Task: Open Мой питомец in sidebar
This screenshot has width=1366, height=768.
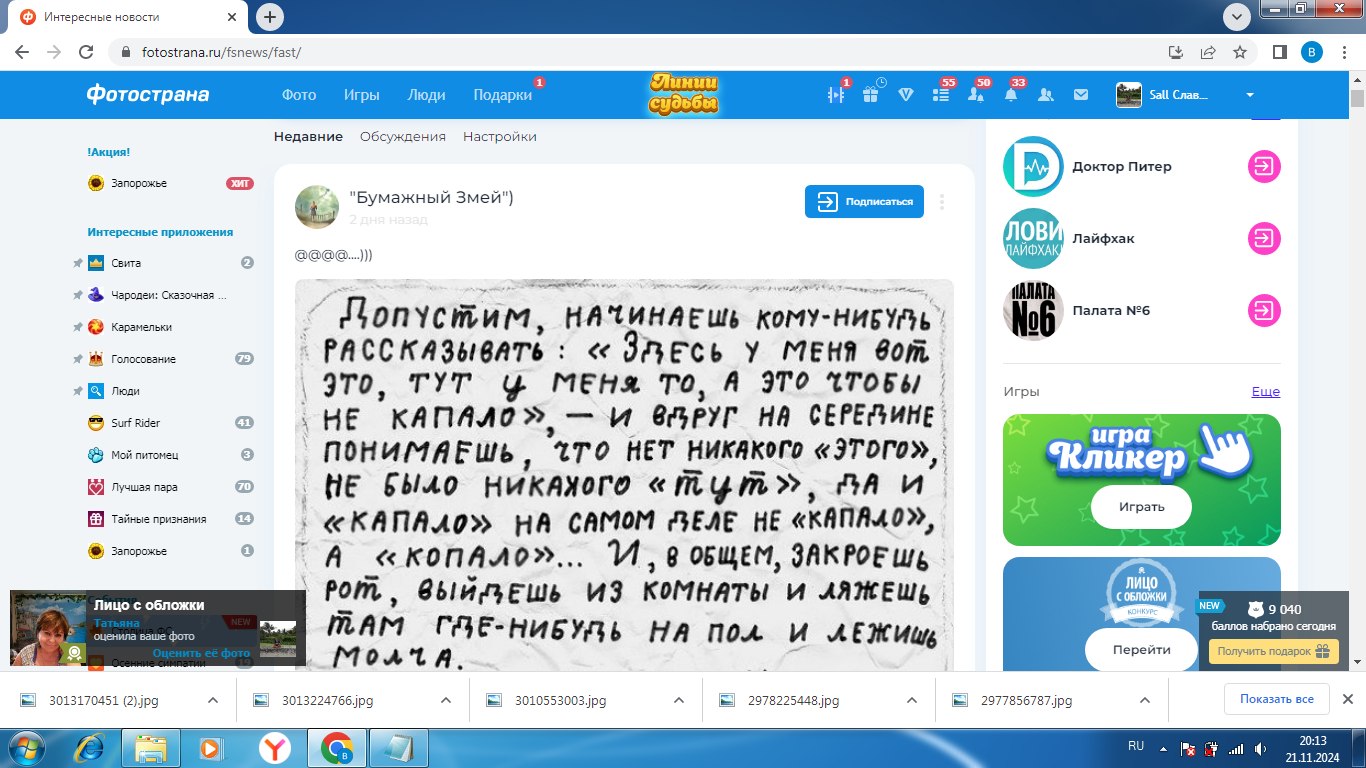Action: 144,455
